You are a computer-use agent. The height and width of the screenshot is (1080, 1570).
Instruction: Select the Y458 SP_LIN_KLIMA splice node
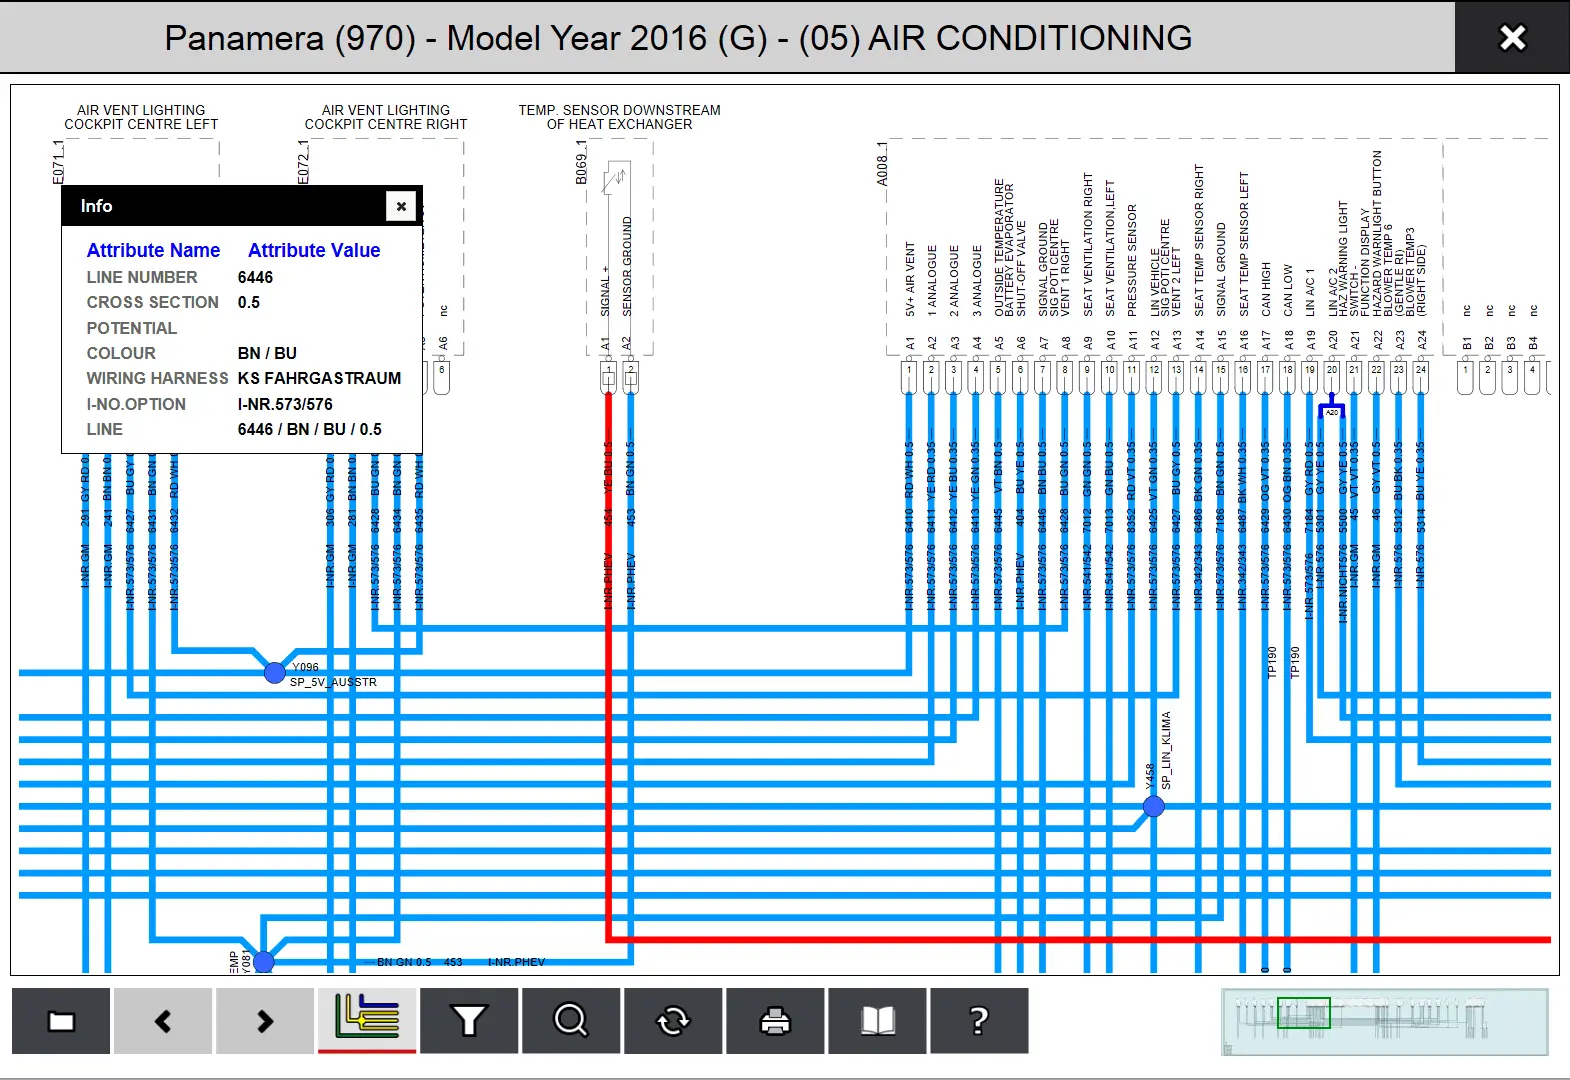tap(1153, 806)
